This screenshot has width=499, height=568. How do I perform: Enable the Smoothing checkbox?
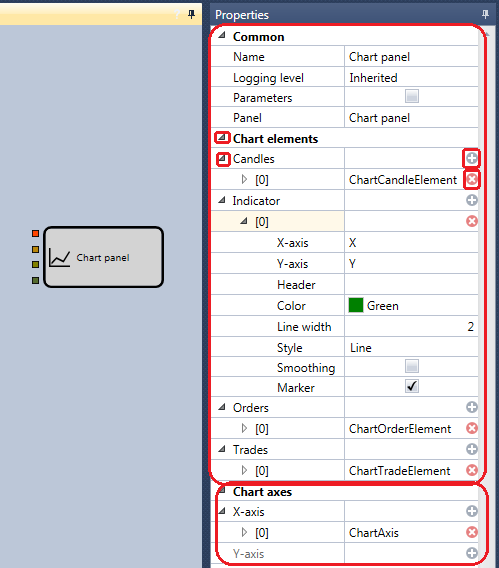[412, 366]
